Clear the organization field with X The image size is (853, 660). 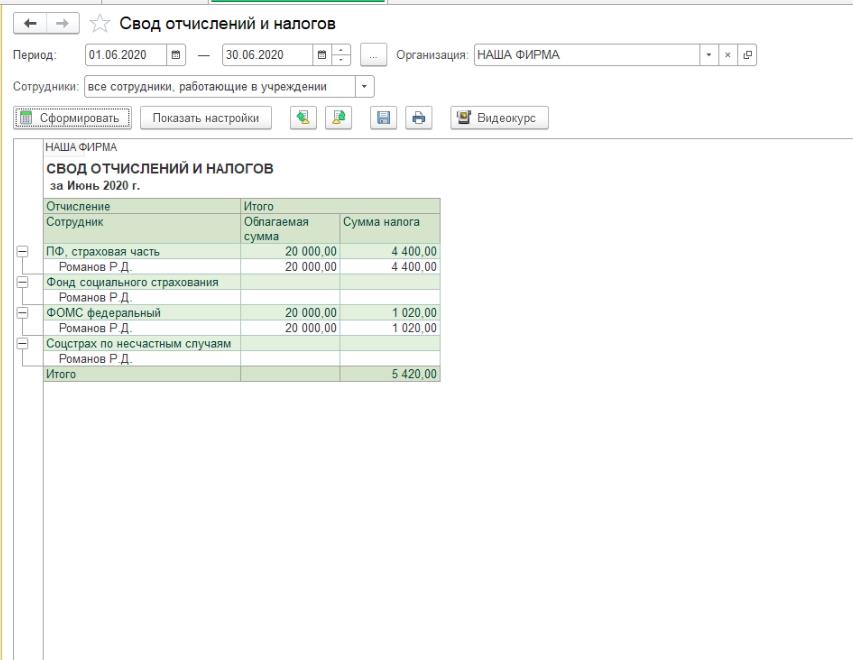click(x=727, y=54)
